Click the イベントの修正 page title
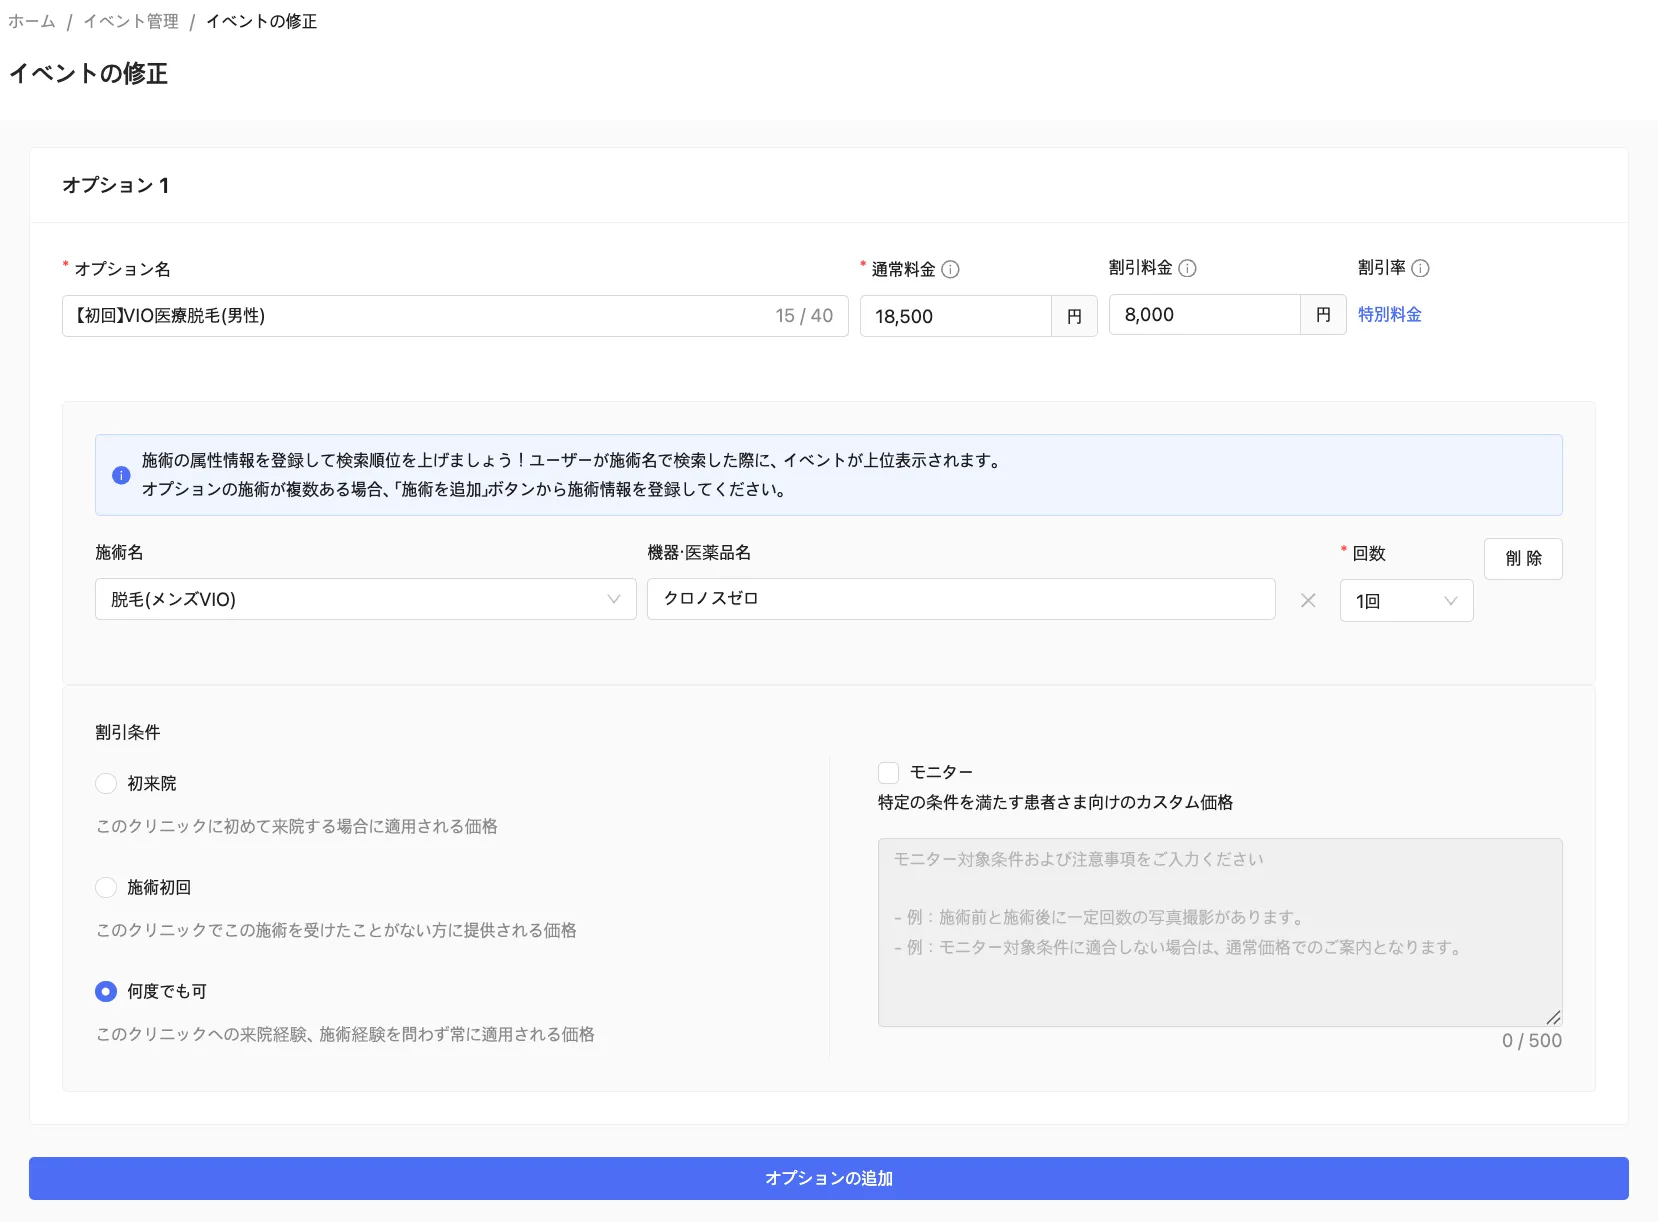 point(88,73)
